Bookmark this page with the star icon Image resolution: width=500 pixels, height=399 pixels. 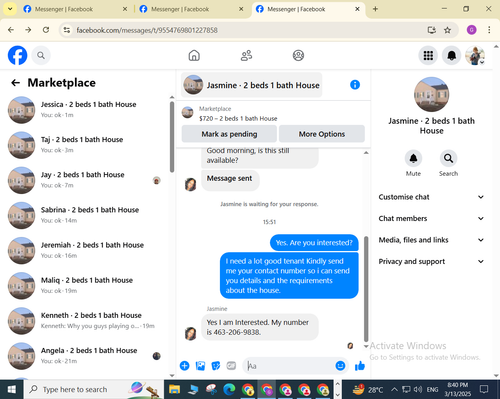tap(447, 30)
